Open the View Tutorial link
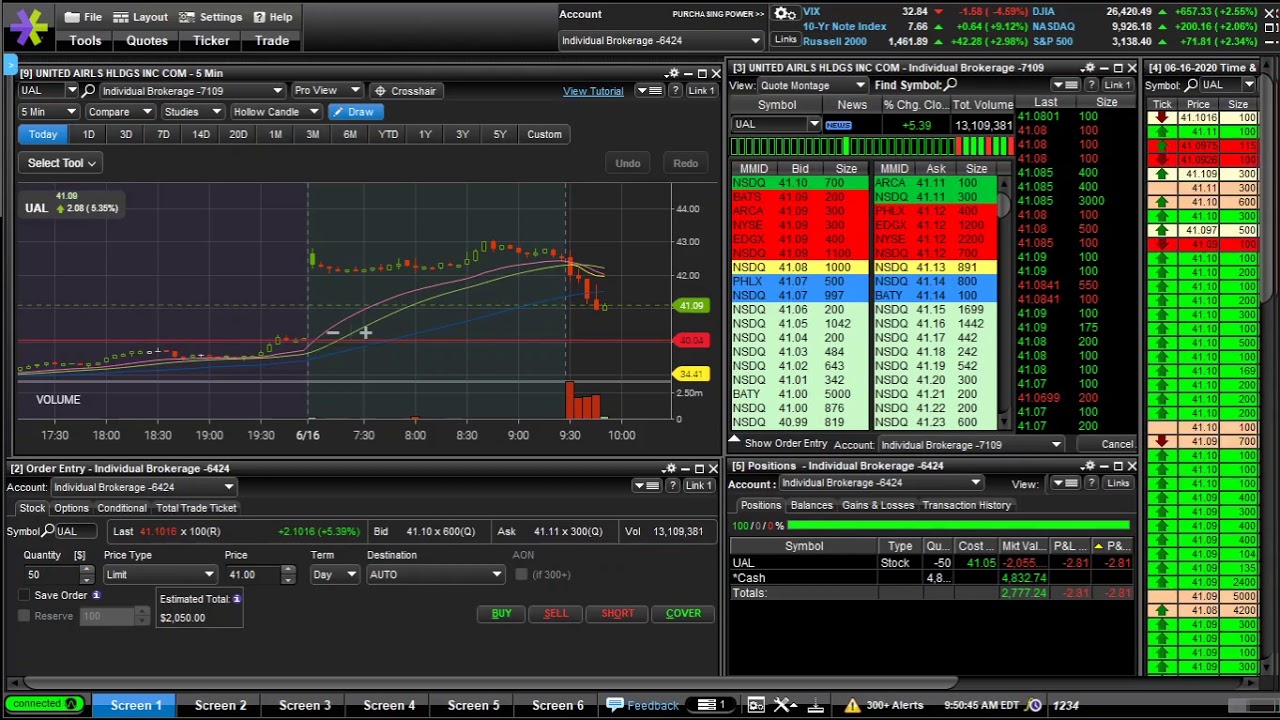 pos(593,91)
